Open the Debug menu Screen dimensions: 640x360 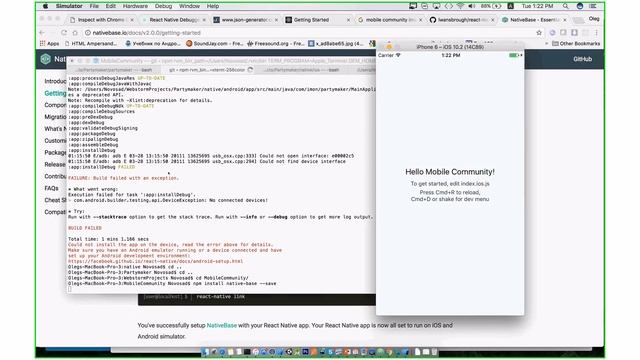click(x=163, y=6)
